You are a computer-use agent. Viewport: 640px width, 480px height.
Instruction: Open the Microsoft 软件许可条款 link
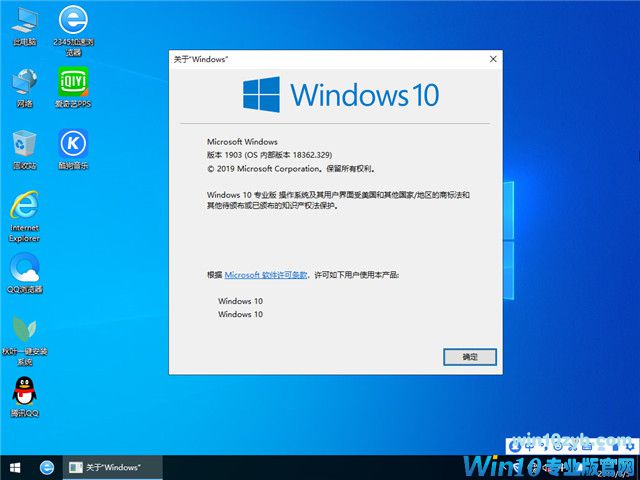pos(265,274)
